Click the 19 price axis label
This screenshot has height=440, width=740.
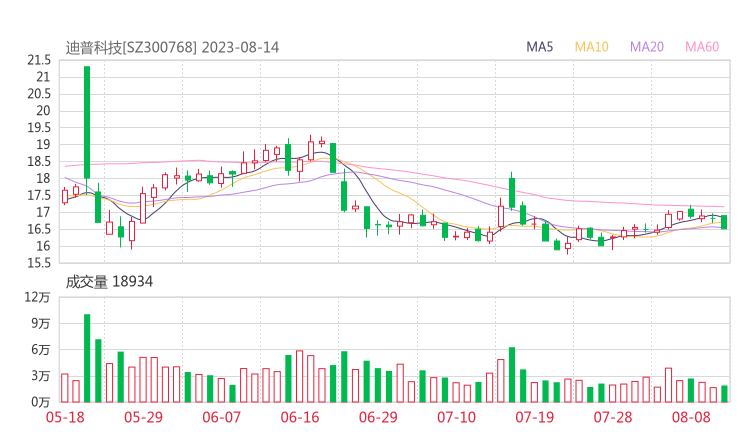click(43, 144)
